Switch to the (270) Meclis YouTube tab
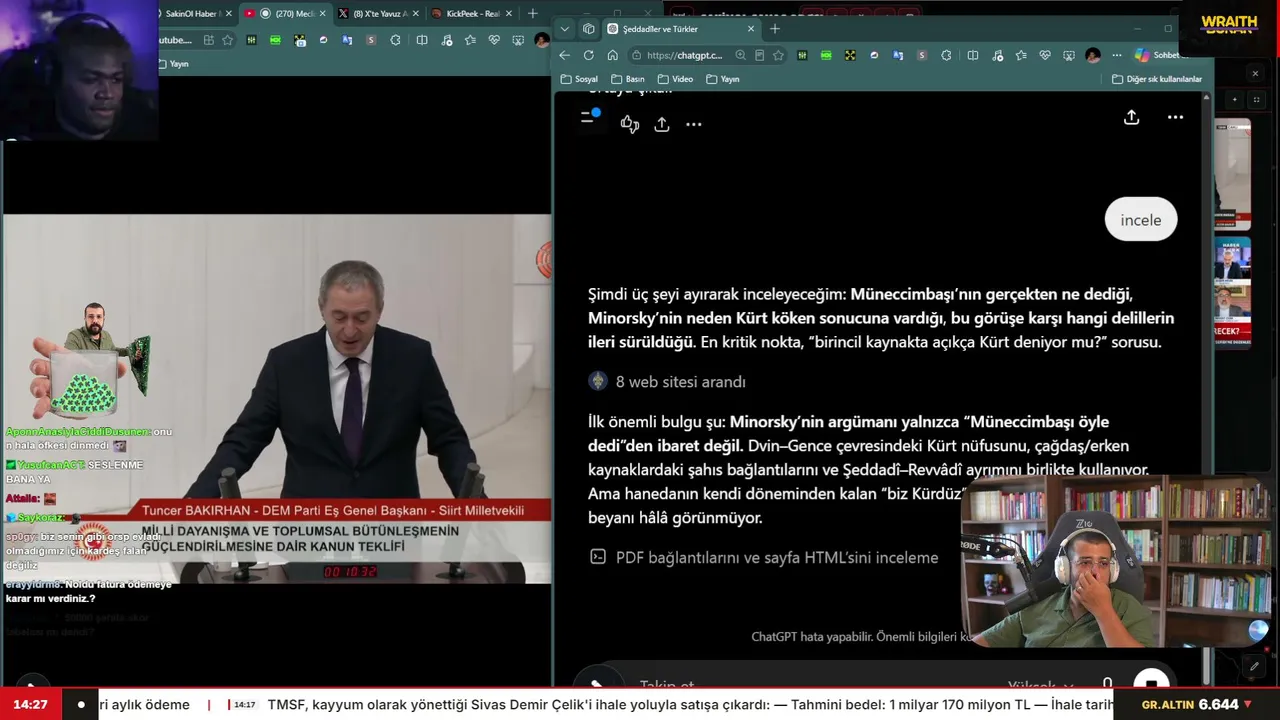Screen dimensions: 1280x720 pyautogui.click(x=285, y=14)
